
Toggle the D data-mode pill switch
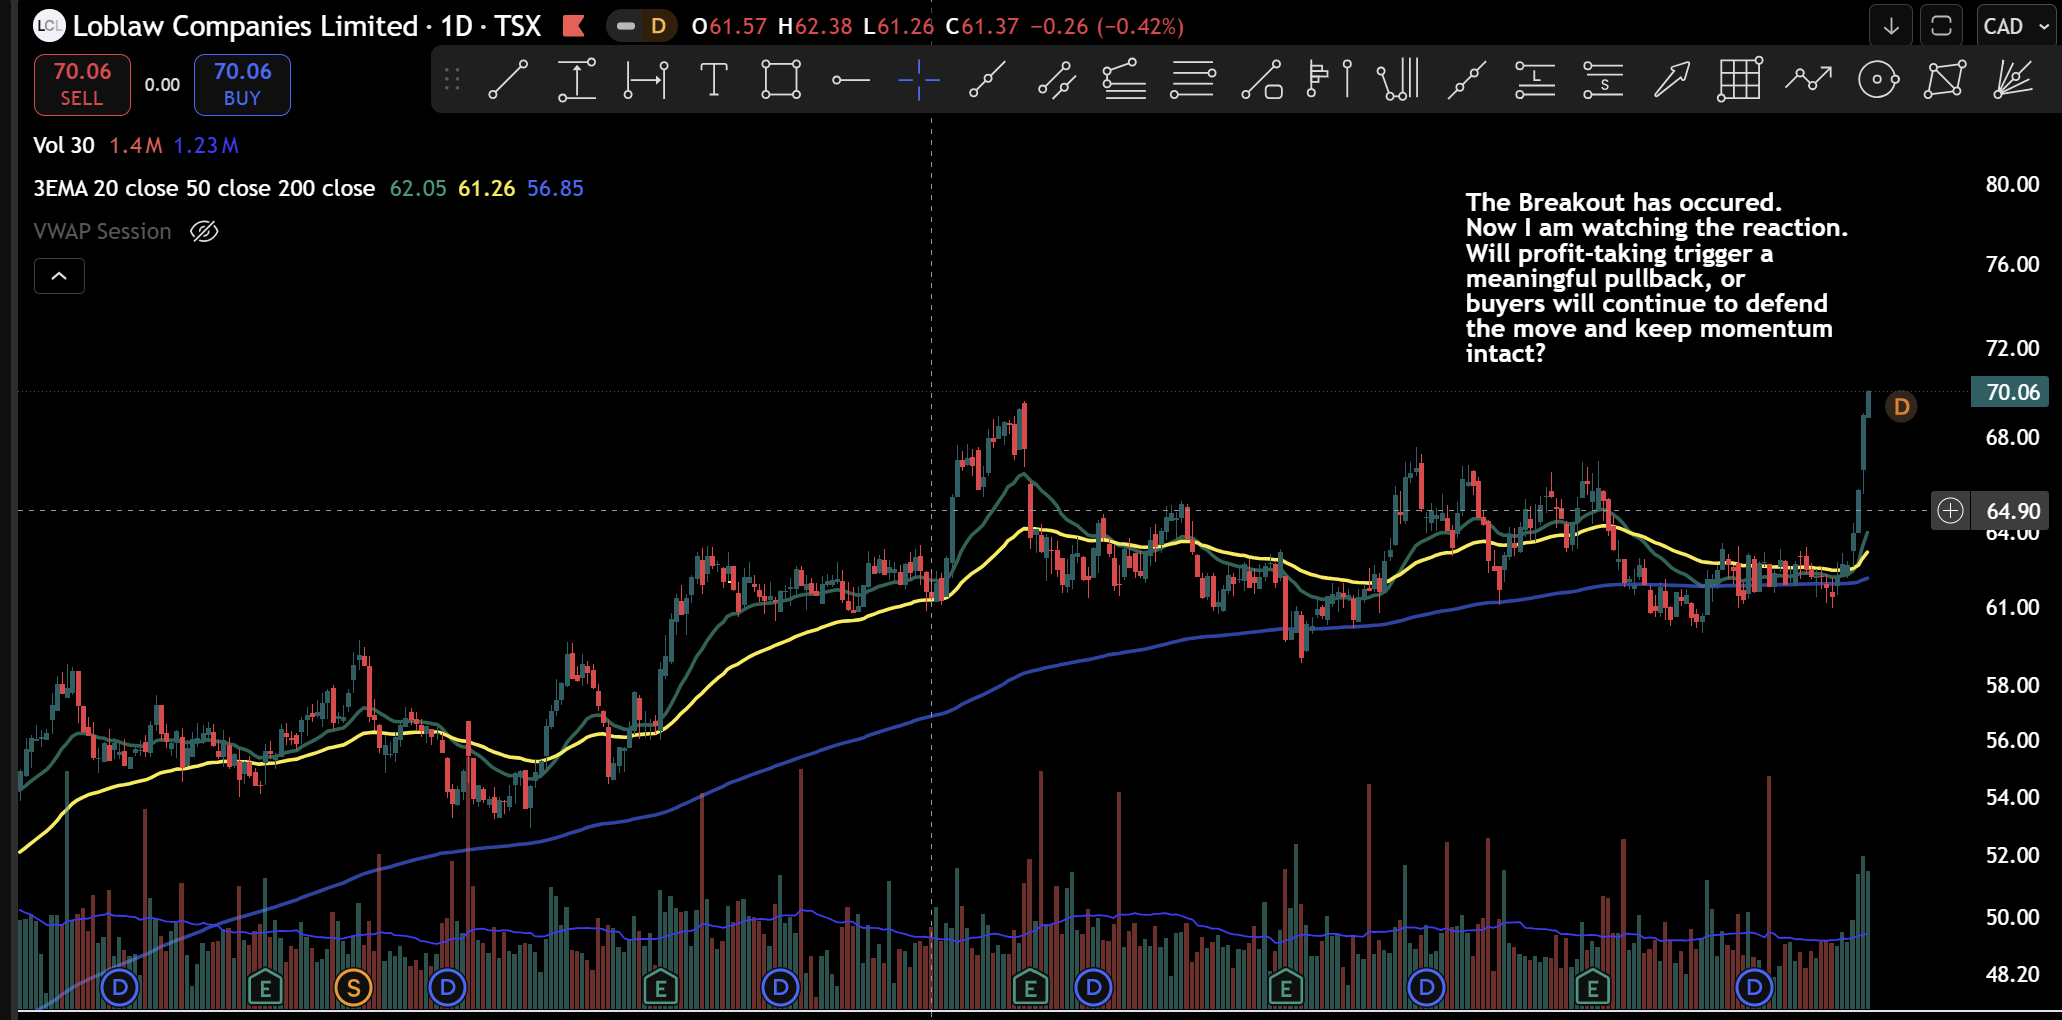coord(641,26)
